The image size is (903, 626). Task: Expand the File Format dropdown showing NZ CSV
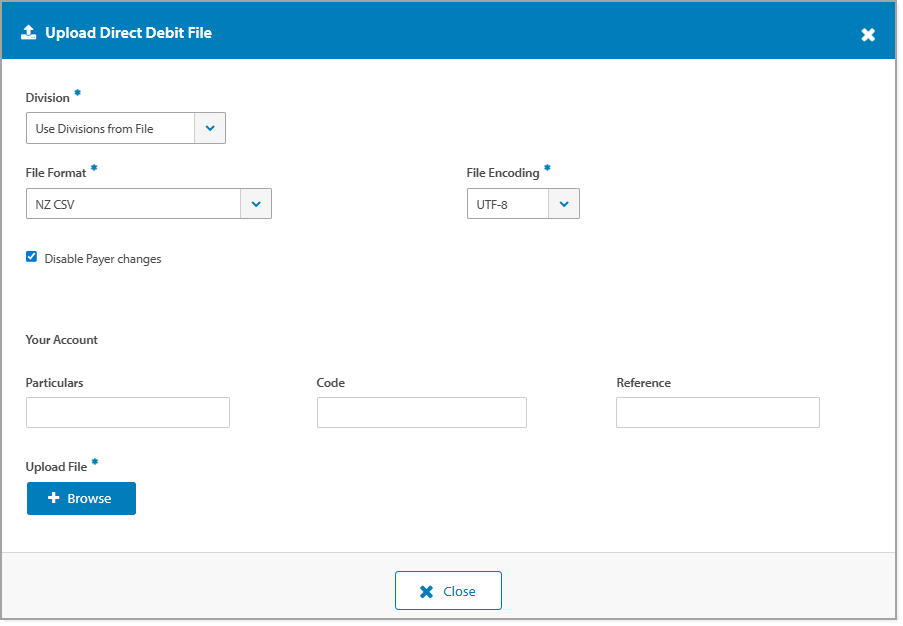(x=148, y=203)
